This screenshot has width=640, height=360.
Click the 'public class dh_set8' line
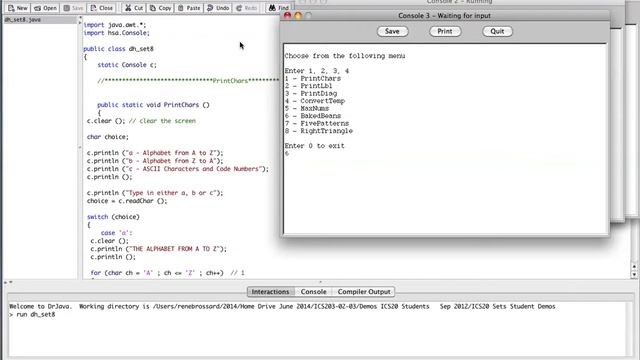click(118, 49)
